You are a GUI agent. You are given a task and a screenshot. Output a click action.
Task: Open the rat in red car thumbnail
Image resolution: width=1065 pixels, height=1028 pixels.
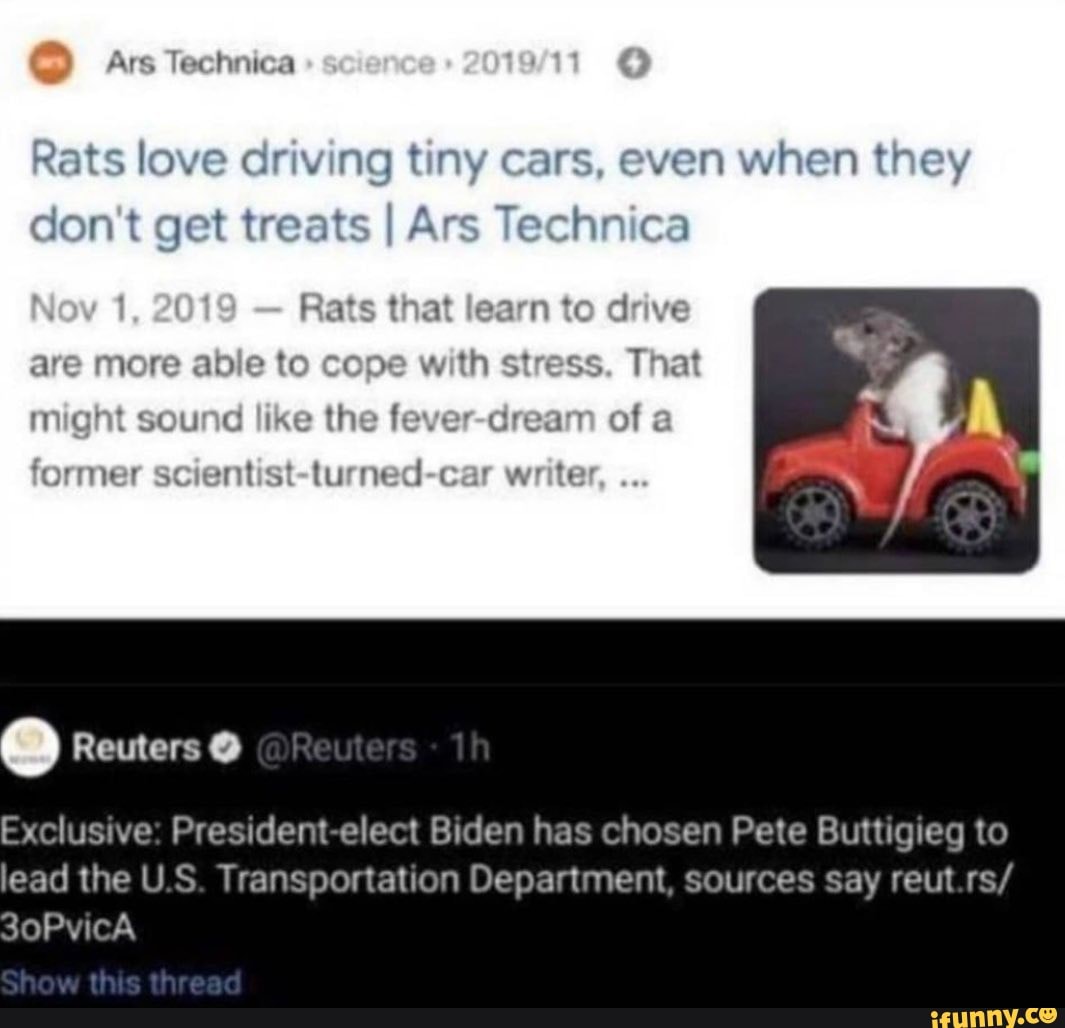click(896, 430)
